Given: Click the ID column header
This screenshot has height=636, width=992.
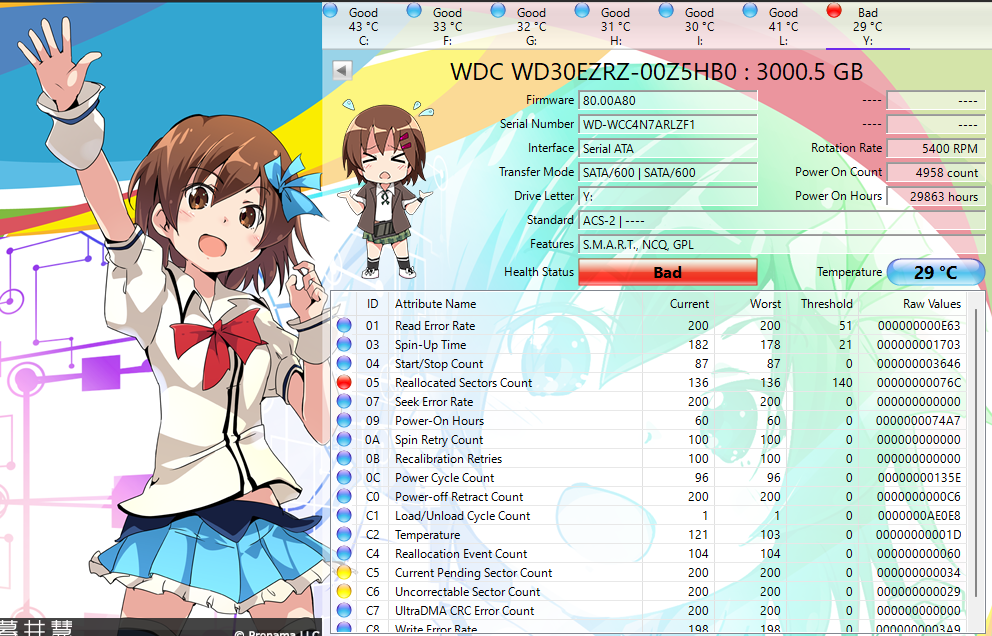Looking at the screenshot, I should click(x=373, y=304).
